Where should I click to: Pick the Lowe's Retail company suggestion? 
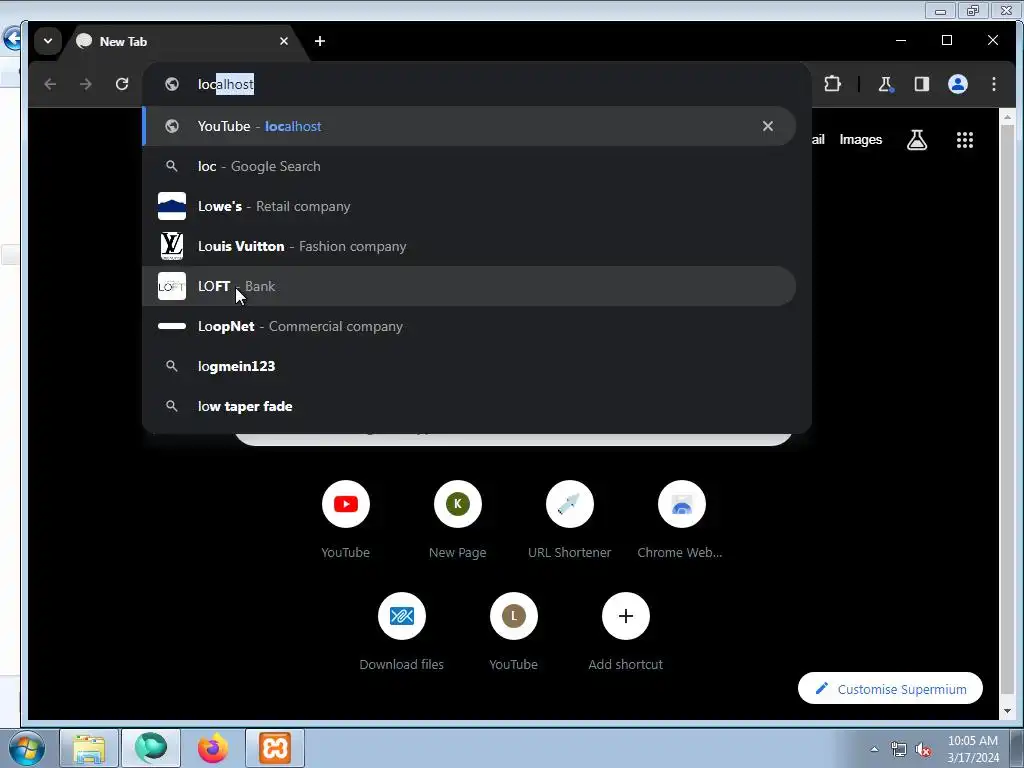(x=469, y=206)
